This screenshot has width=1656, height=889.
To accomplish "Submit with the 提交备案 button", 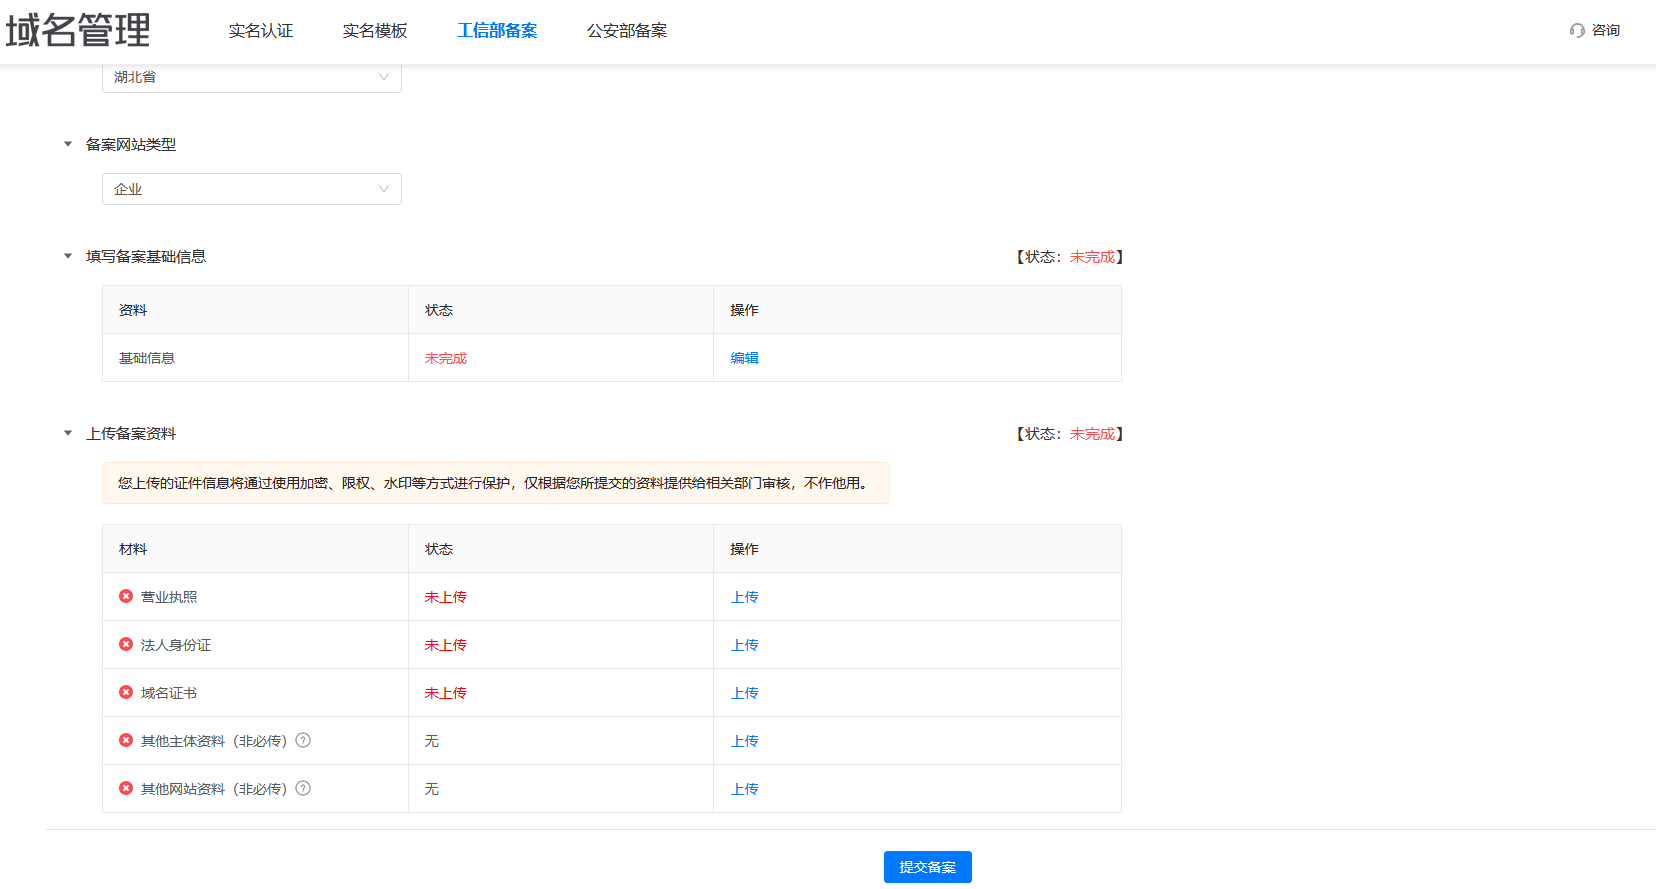I will coord(928,867).
